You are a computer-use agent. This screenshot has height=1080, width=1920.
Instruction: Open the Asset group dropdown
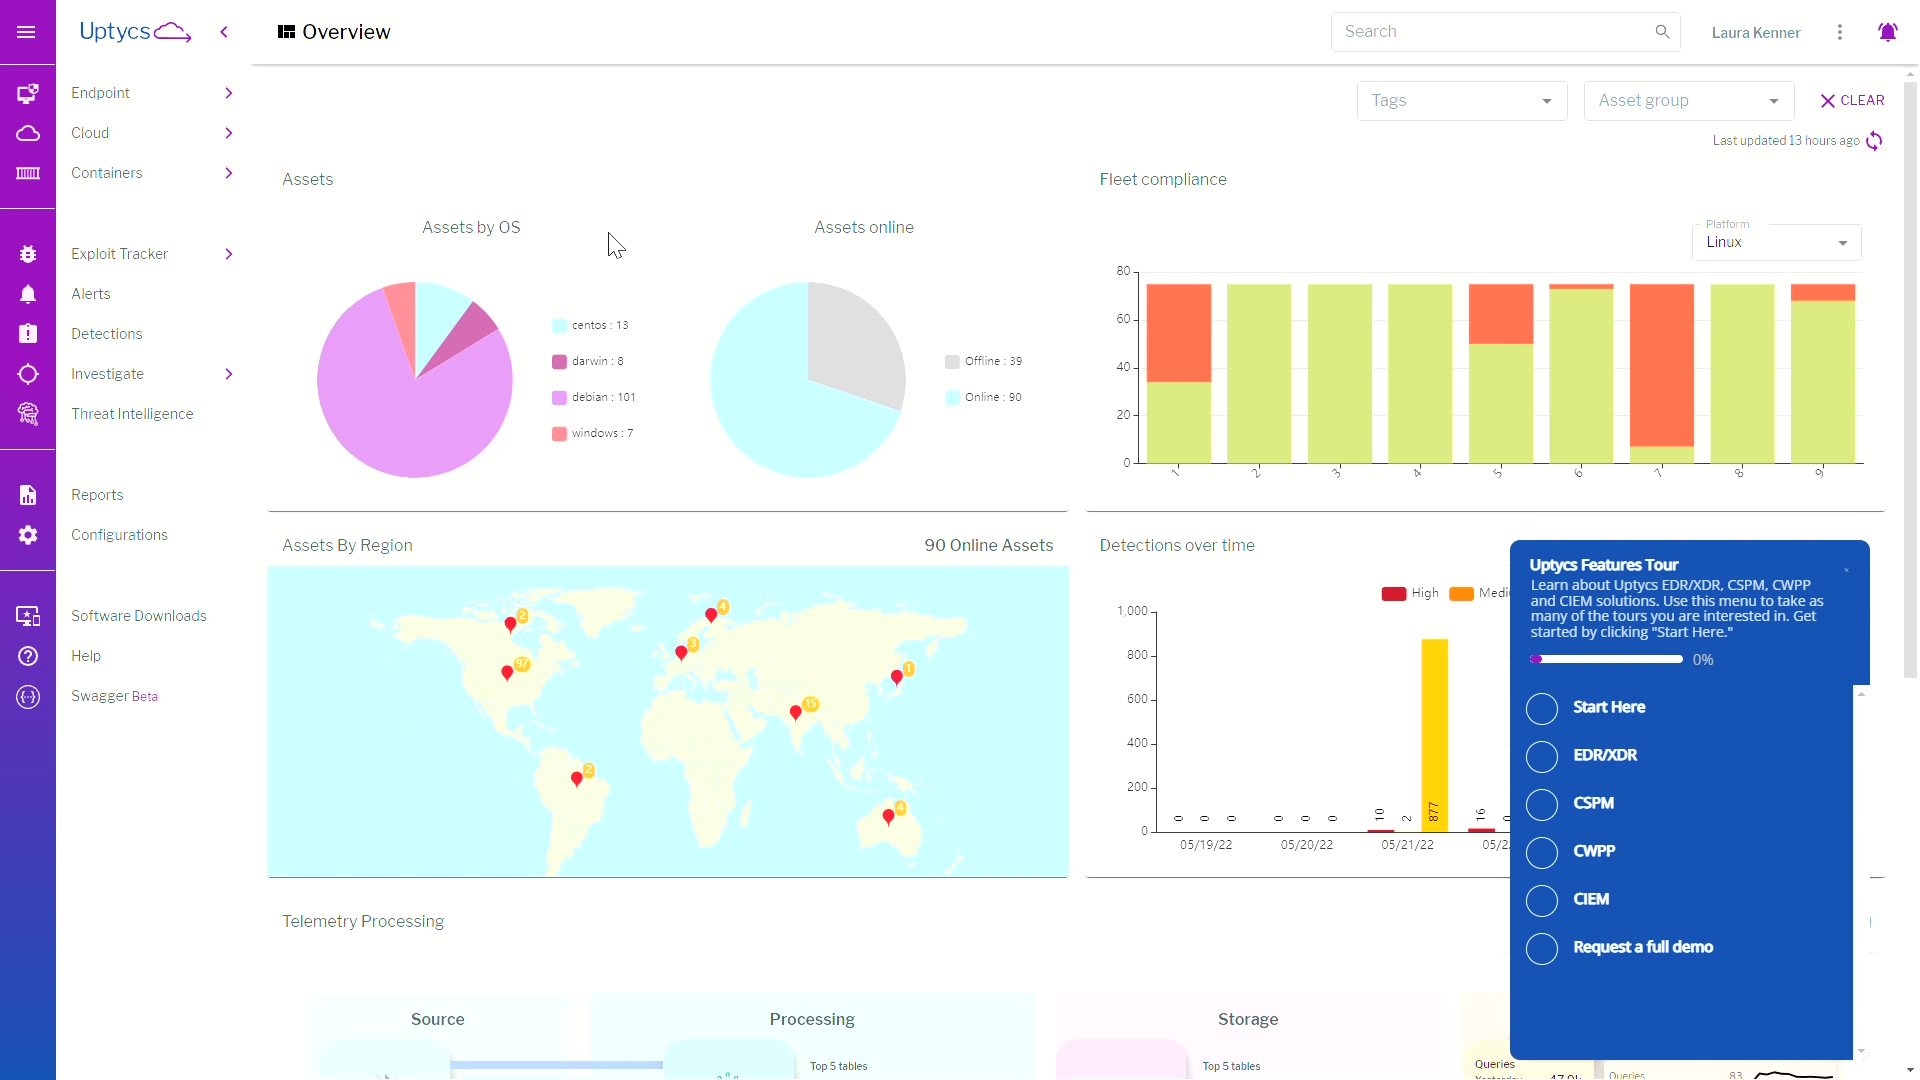pos(1689,101)
